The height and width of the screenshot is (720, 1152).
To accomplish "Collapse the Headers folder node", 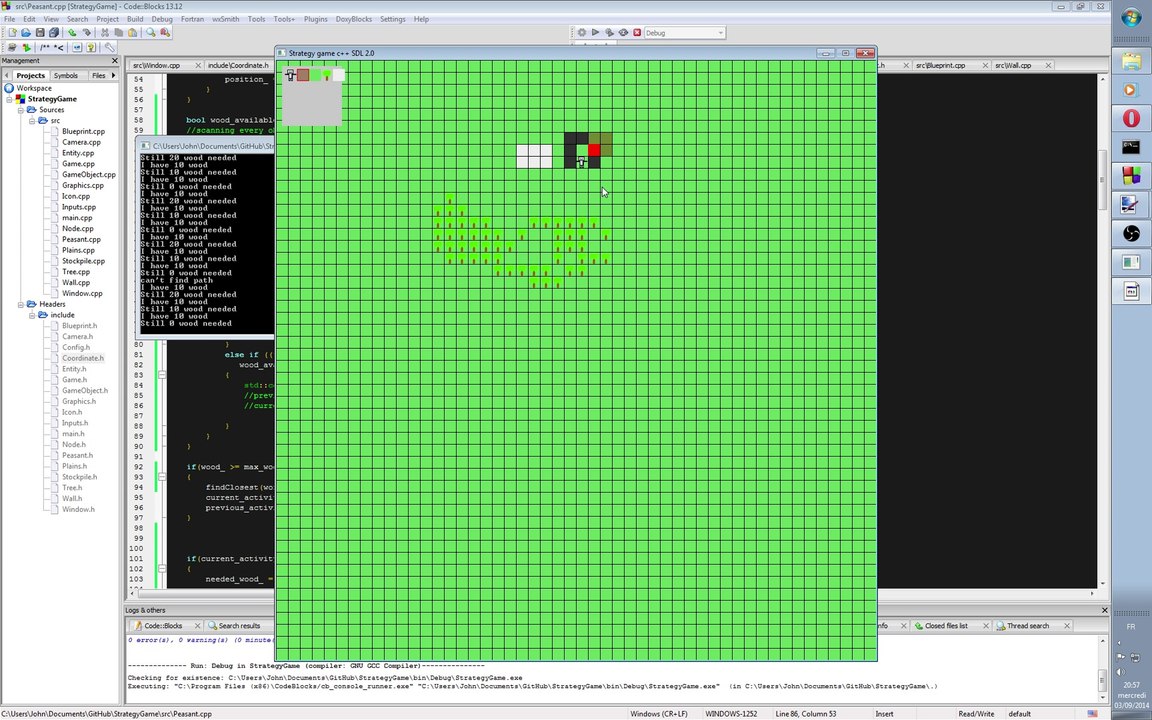I will pos(21,304).
